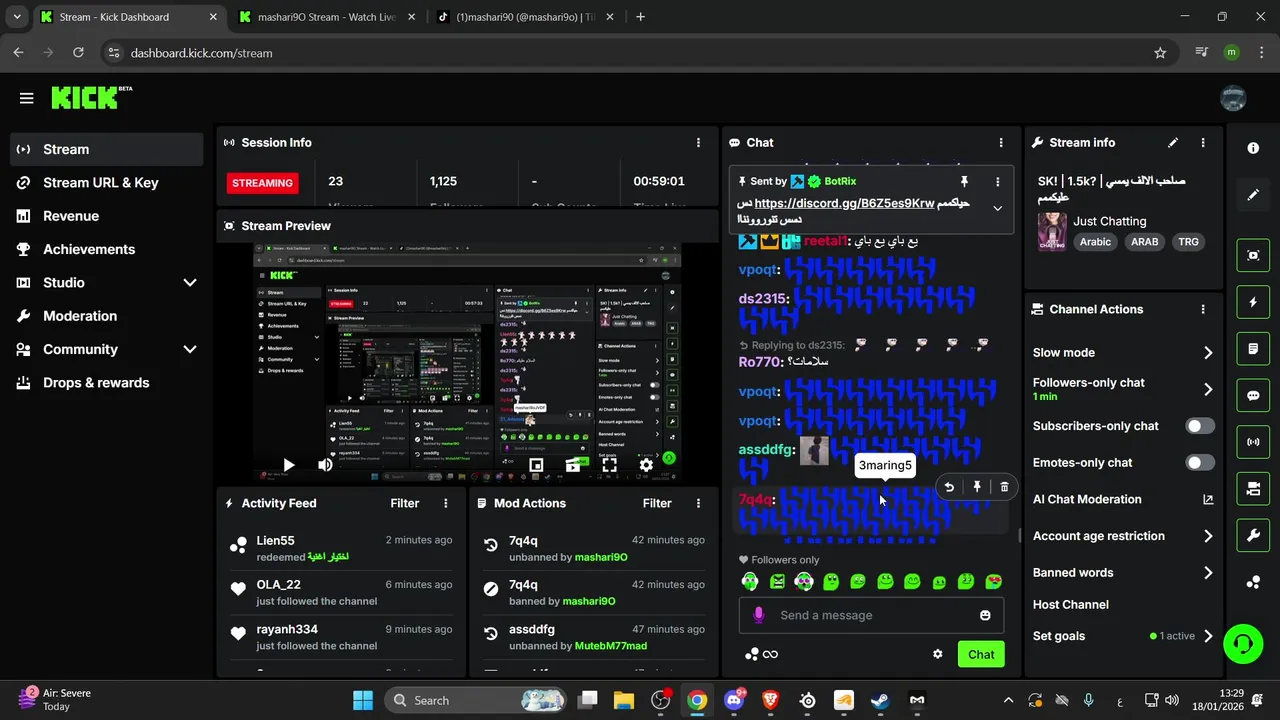Viewport: 1280px width, 720px height.
Task: Click the wrench icon in right sidebar
Action: click(x=1253, y=535)
